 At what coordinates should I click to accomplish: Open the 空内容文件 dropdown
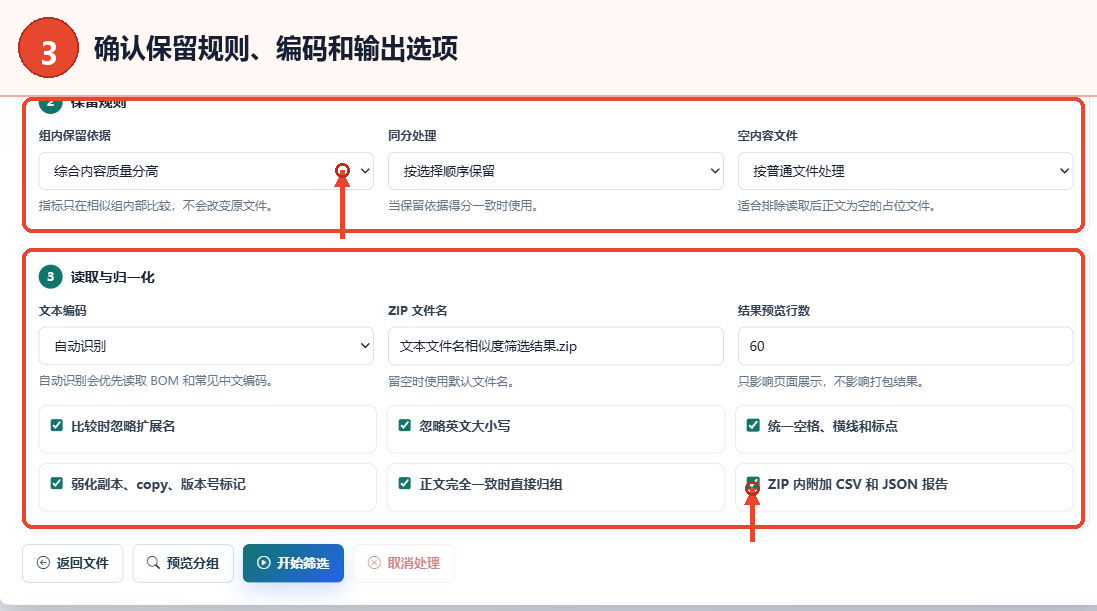905,171
